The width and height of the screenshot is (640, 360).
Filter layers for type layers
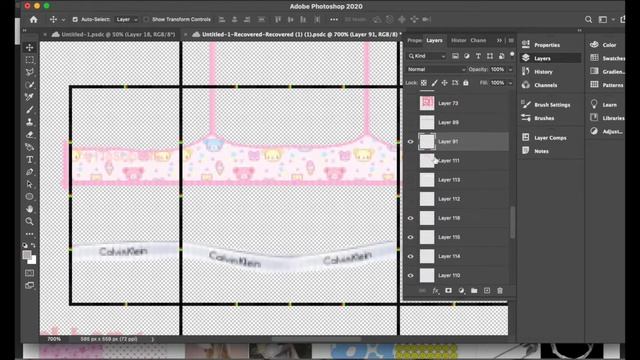[x=478, y=56]
